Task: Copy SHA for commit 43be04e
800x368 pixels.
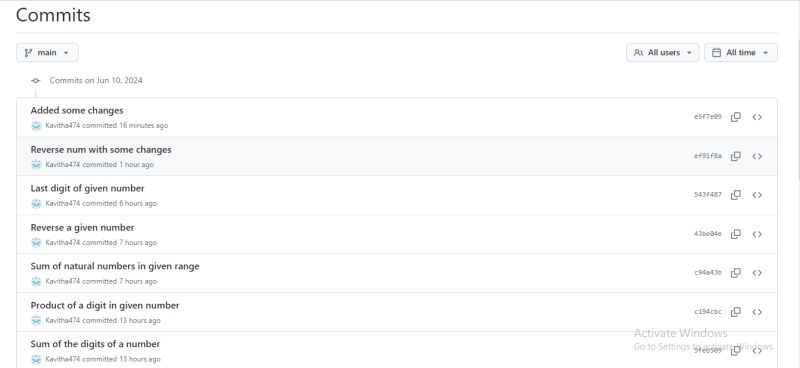Action: (x=735, y=234)
